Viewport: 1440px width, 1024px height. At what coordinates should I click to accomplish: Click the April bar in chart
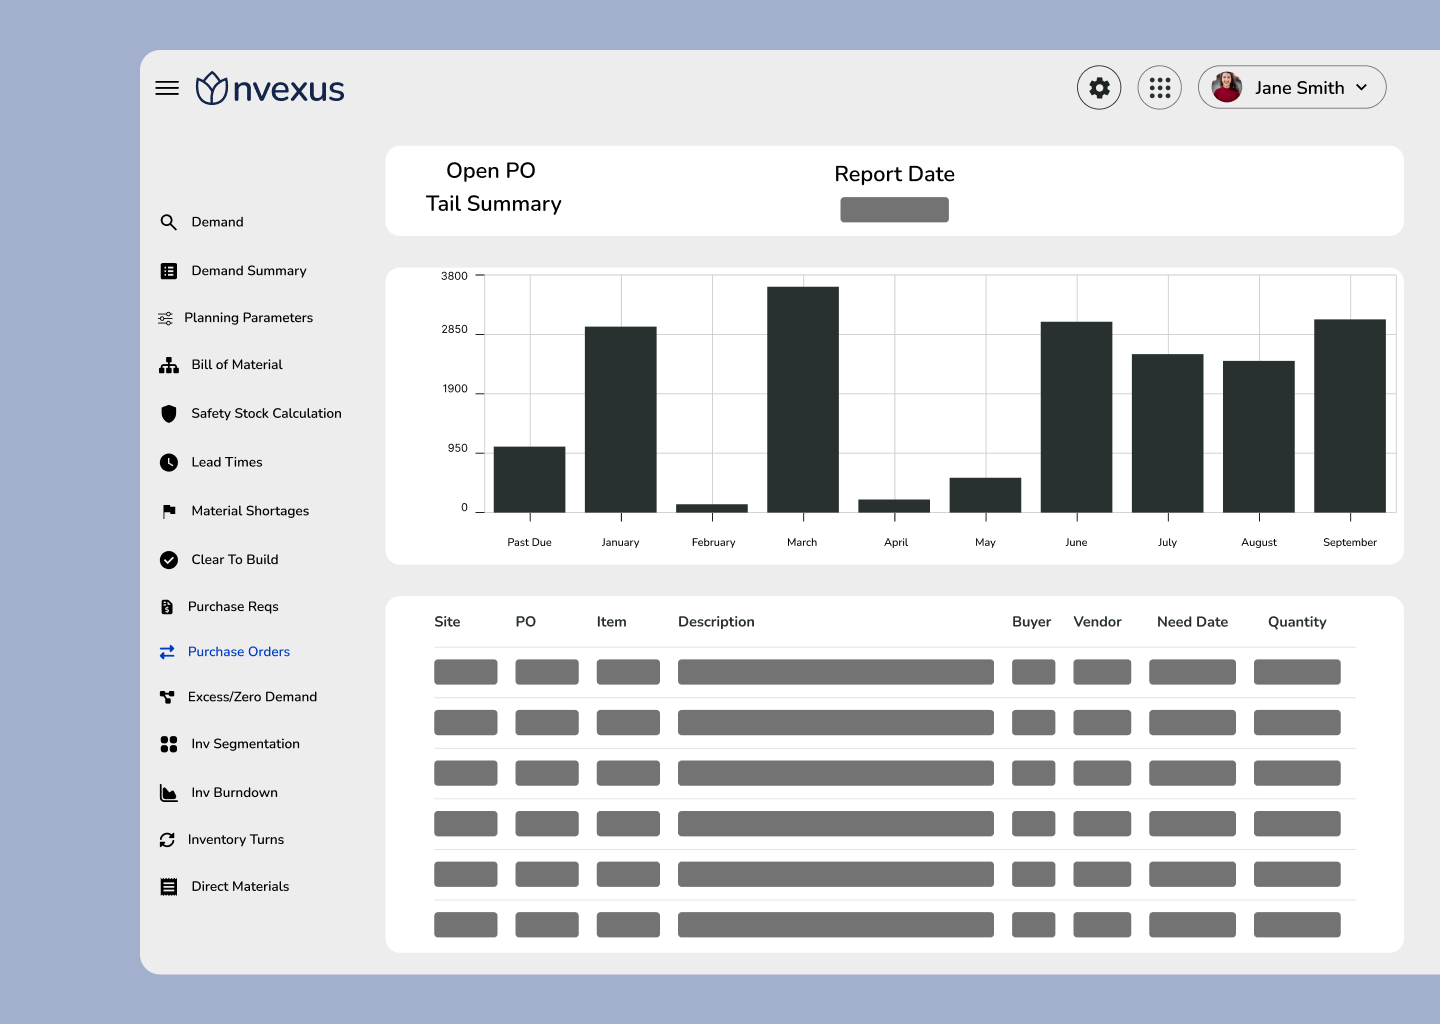click(894, 506)
